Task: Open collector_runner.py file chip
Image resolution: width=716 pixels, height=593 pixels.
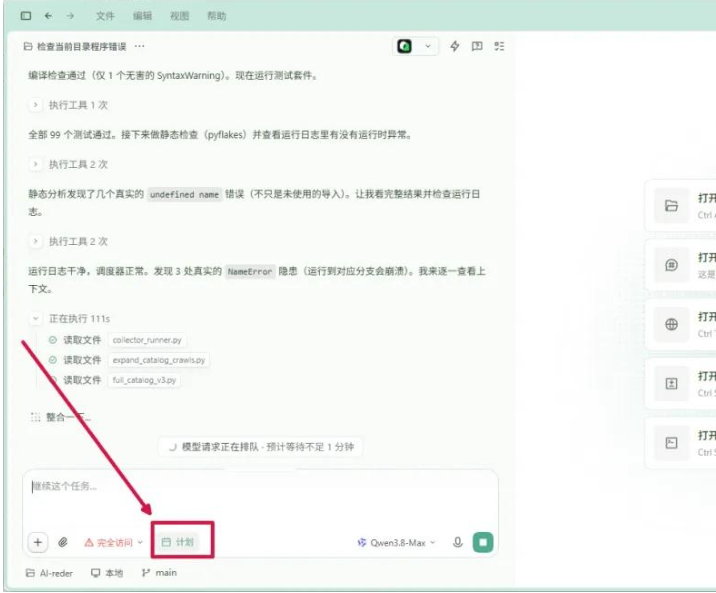Action: point(147,340)
